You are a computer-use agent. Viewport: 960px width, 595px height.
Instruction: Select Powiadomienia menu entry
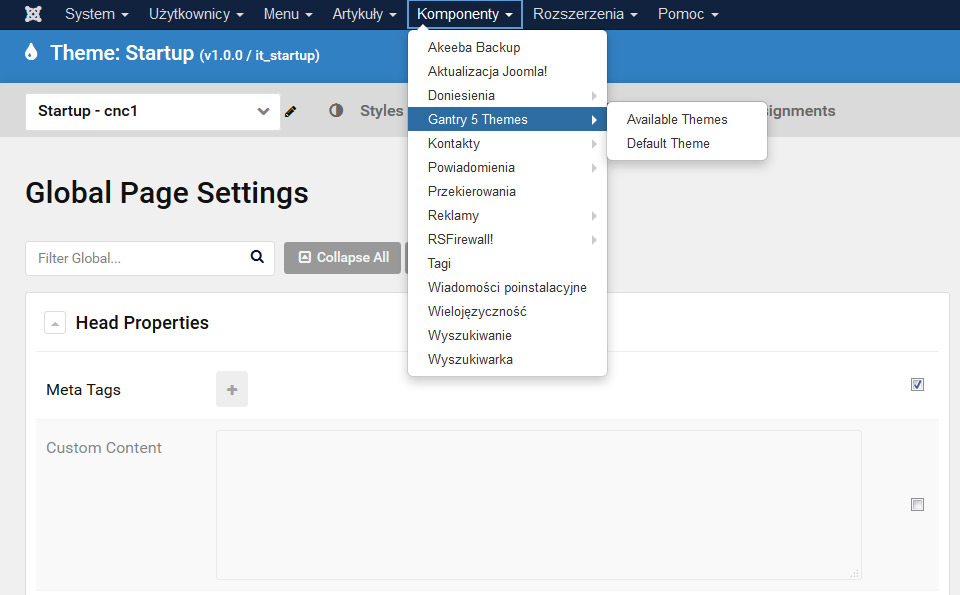pyautogui.click(x=507, y=168)
